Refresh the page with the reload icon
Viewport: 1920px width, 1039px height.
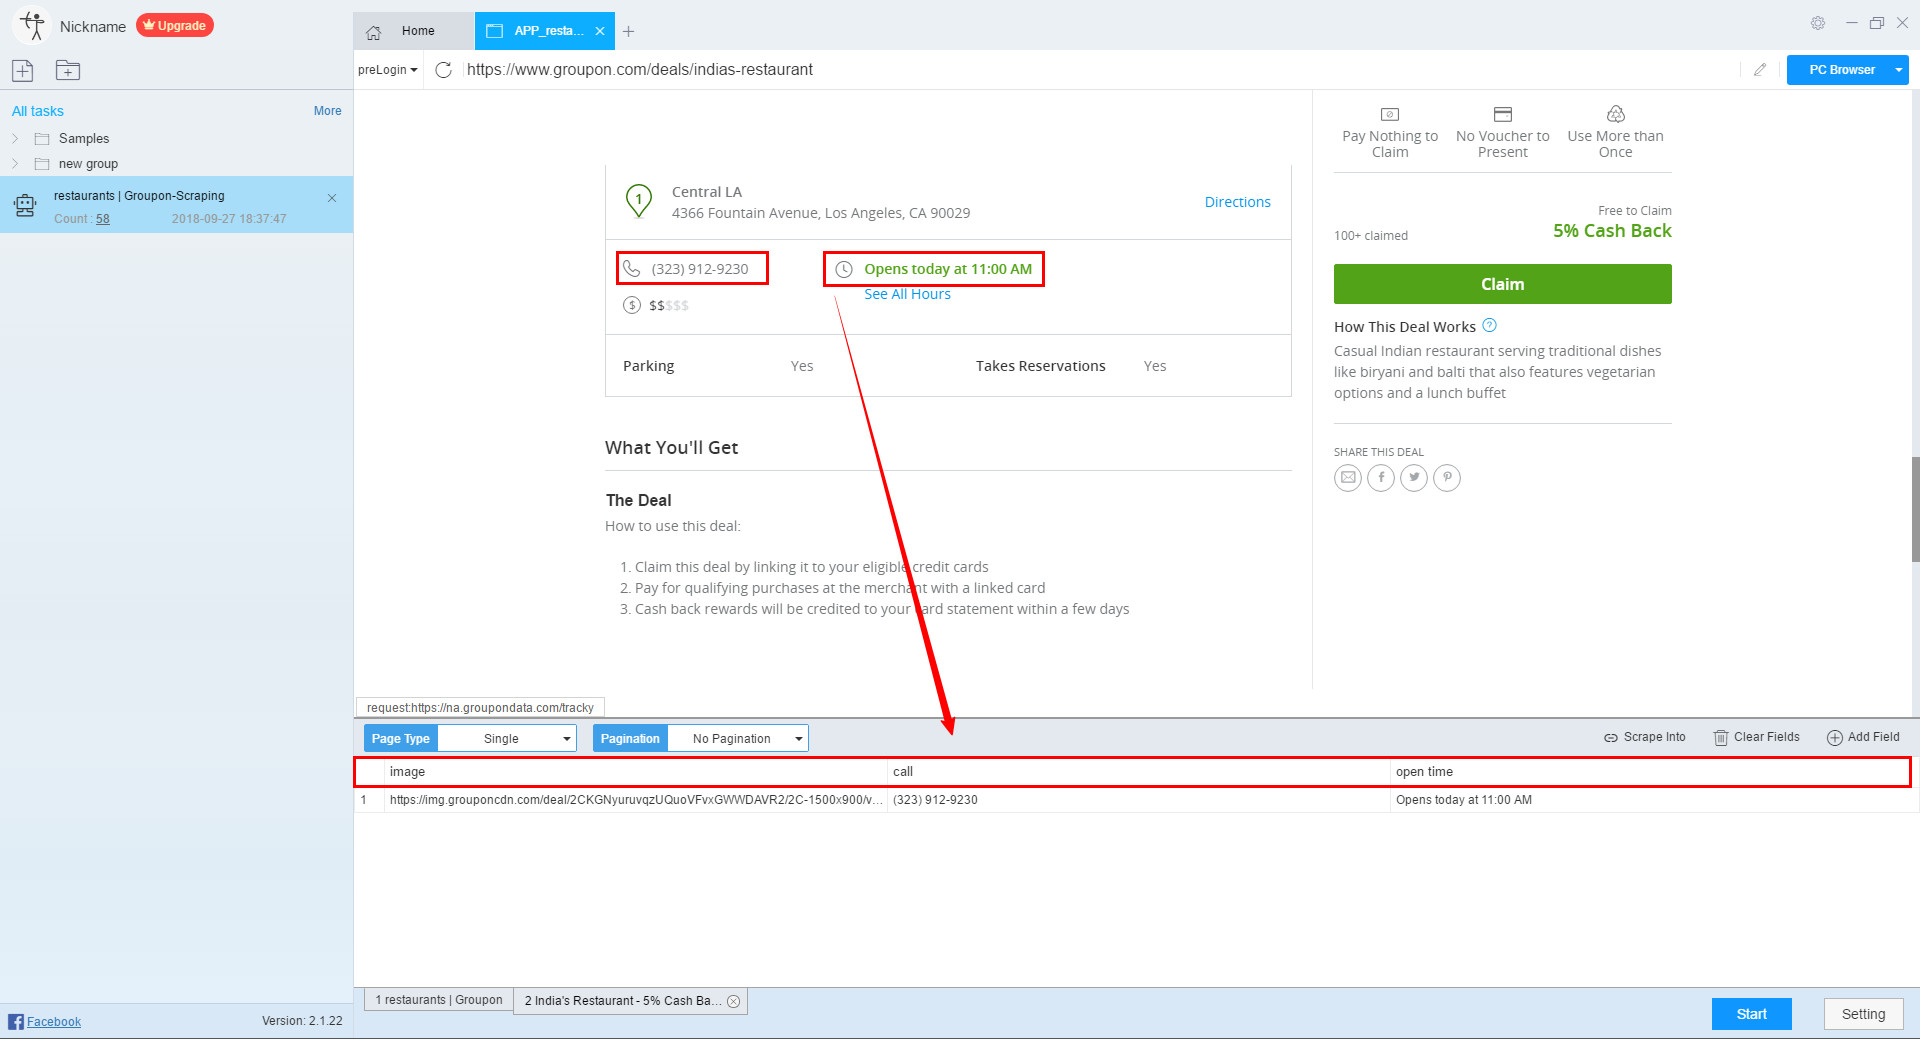pyautogui.click(x=443, y=70)
